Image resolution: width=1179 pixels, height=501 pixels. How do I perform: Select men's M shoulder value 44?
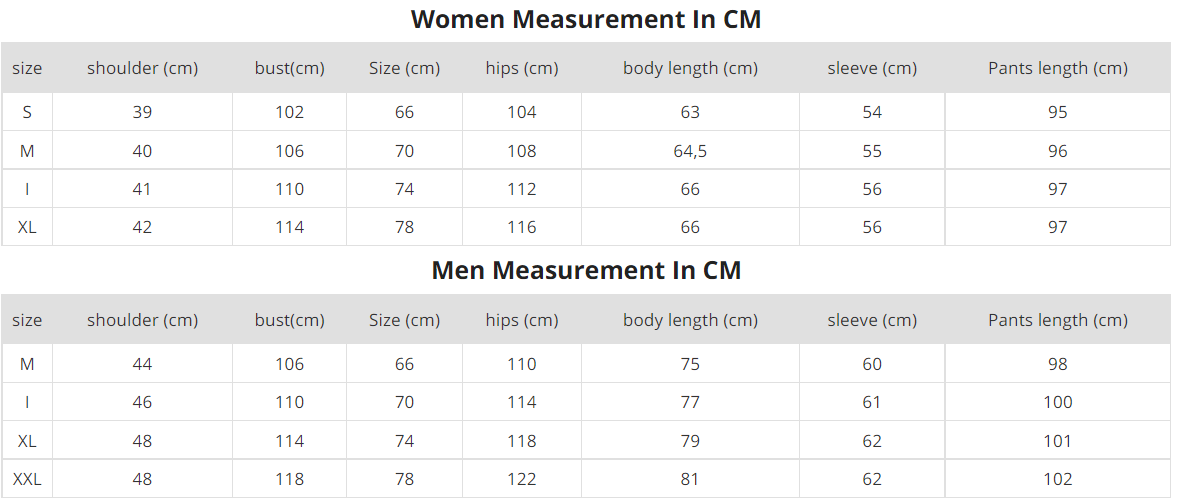tap(142, 364)
